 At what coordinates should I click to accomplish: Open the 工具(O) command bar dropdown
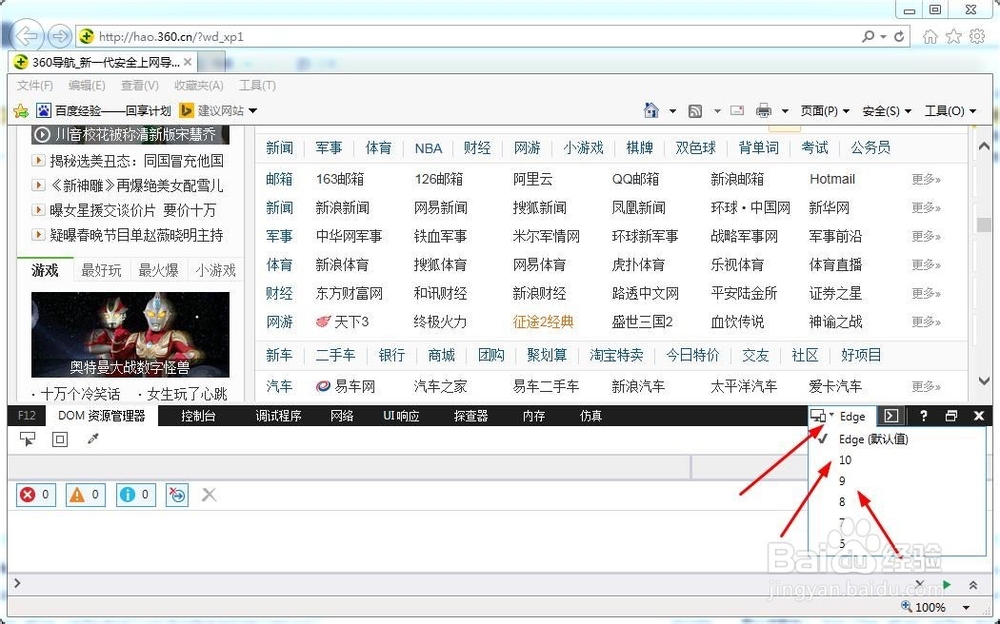(950, 111)
